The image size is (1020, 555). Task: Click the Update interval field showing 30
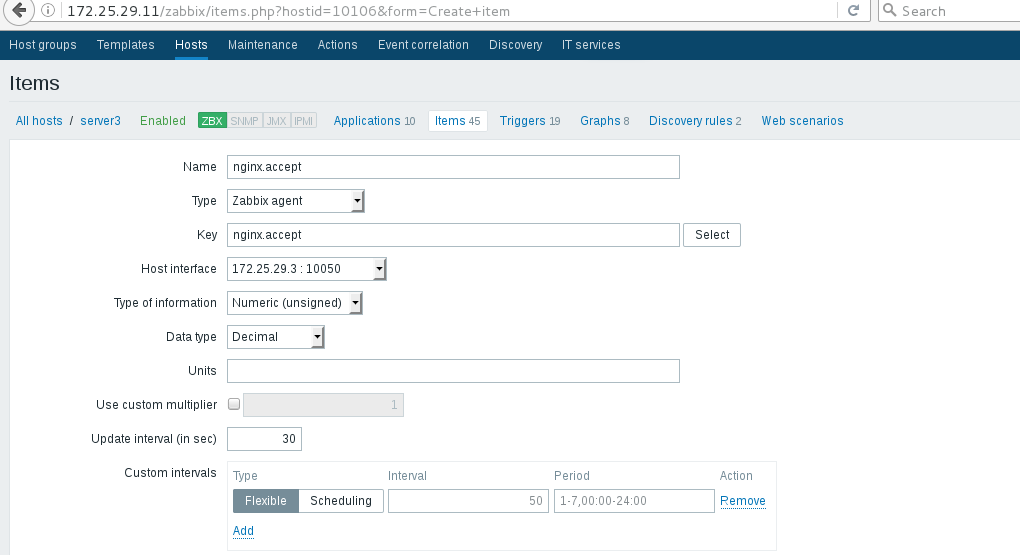click(x=264, y=439)
